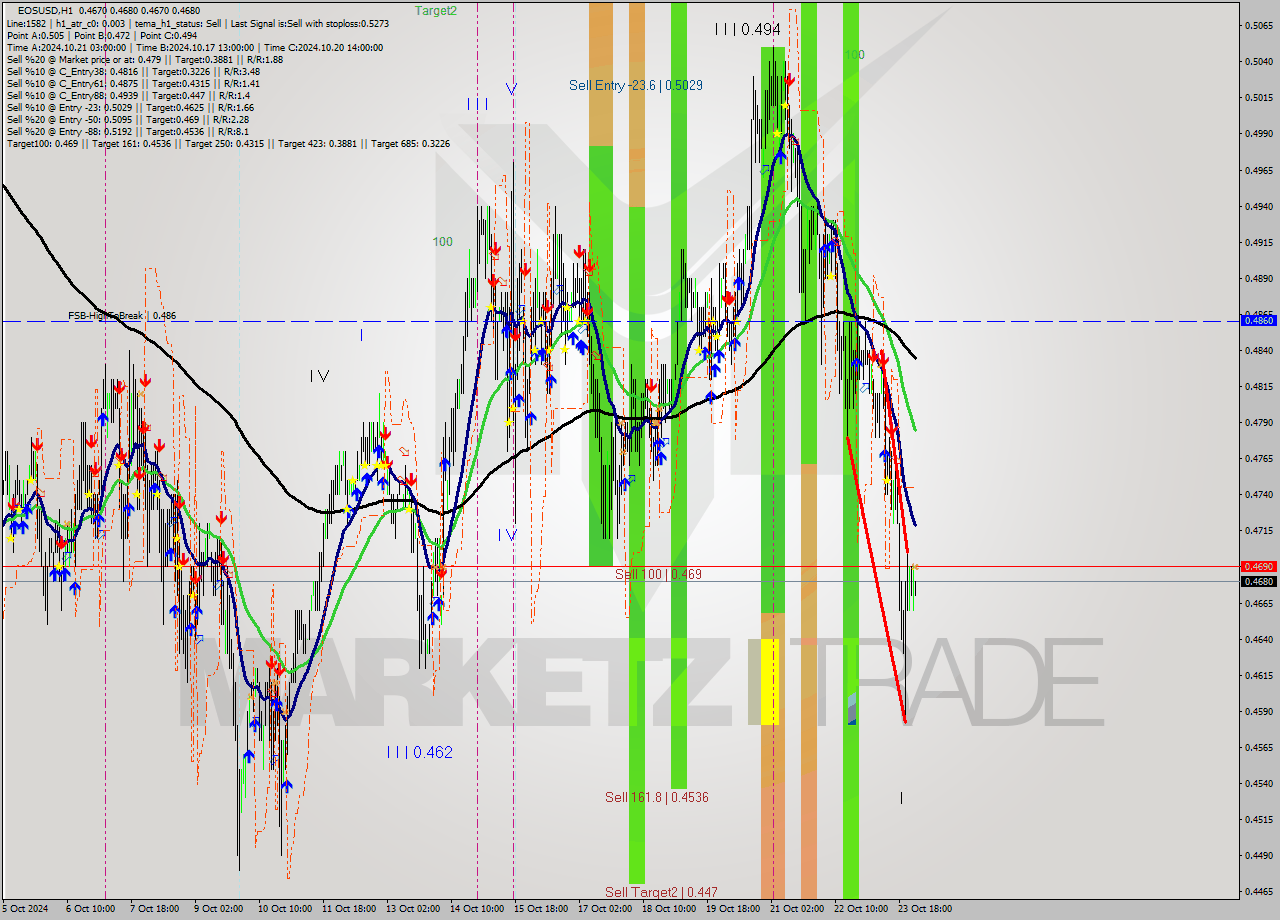
Task: Click the 0.4565 price axis label
Action: tap(1257, 747)
